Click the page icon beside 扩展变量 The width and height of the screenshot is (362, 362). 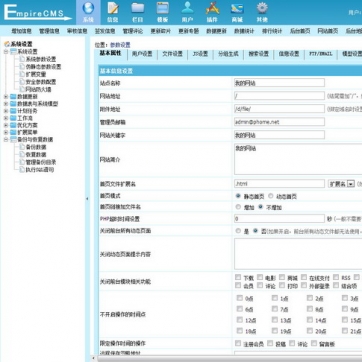22,74
